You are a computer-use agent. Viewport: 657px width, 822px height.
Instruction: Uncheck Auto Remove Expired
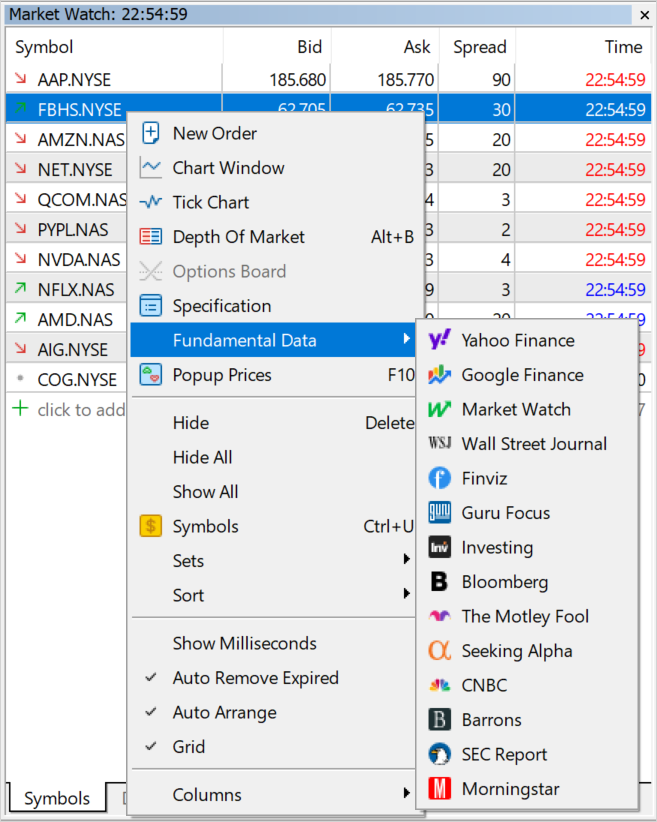click(x=255, y=678)
